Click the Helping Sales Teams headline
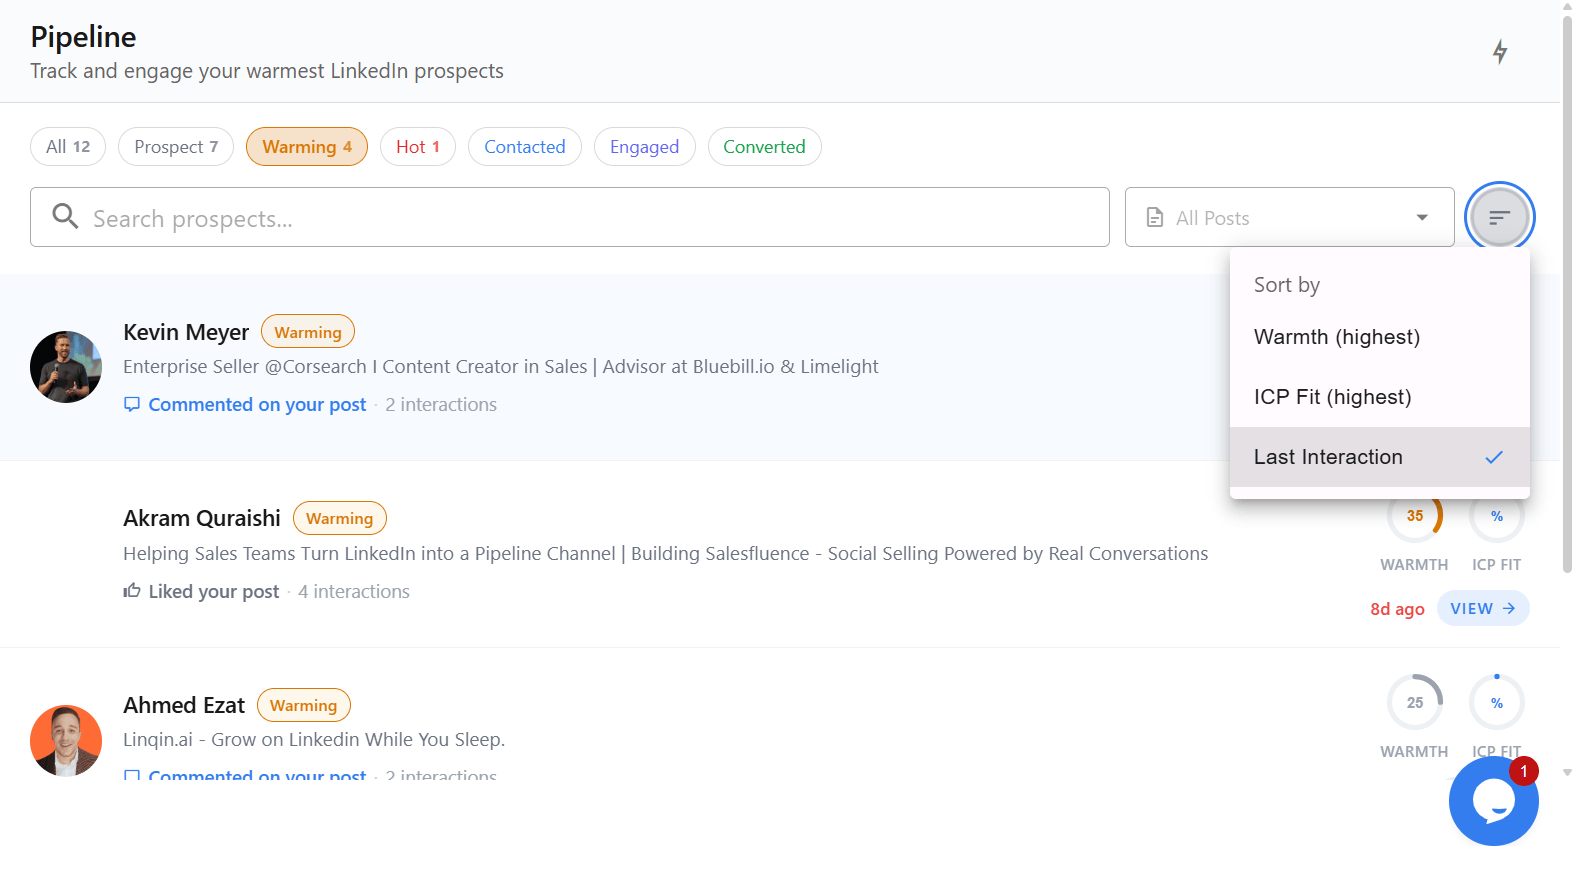 coord(665,553)
